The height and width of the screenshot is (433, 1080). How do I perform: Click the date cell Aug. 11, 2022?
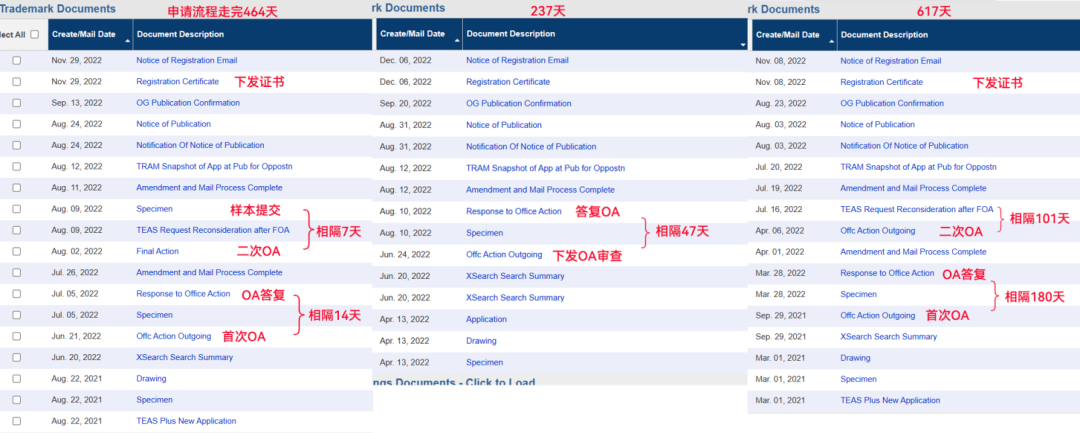(x=76, y=187)
